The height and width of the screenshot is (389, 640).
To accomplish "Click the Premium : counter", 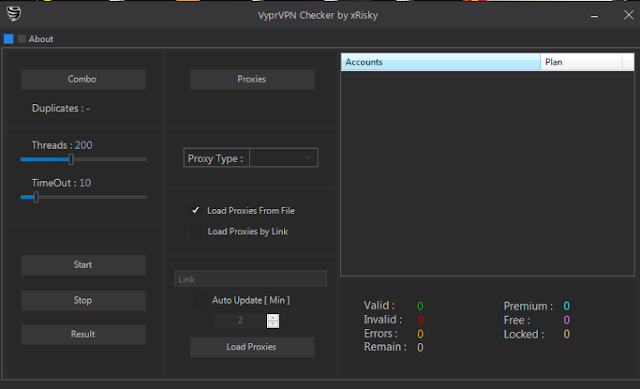I will pyautogui.click(x=536, y=306).
